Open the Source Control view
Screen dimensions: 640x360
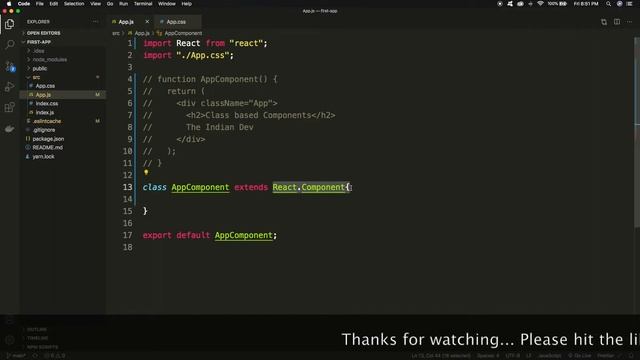click(9, 66)
